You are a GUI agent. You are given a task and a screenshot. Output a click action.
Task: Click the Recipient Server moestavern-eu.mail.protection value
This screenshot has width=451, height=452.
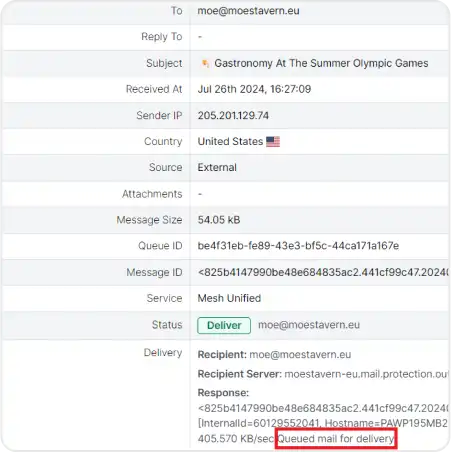click(x=366, y=374)
